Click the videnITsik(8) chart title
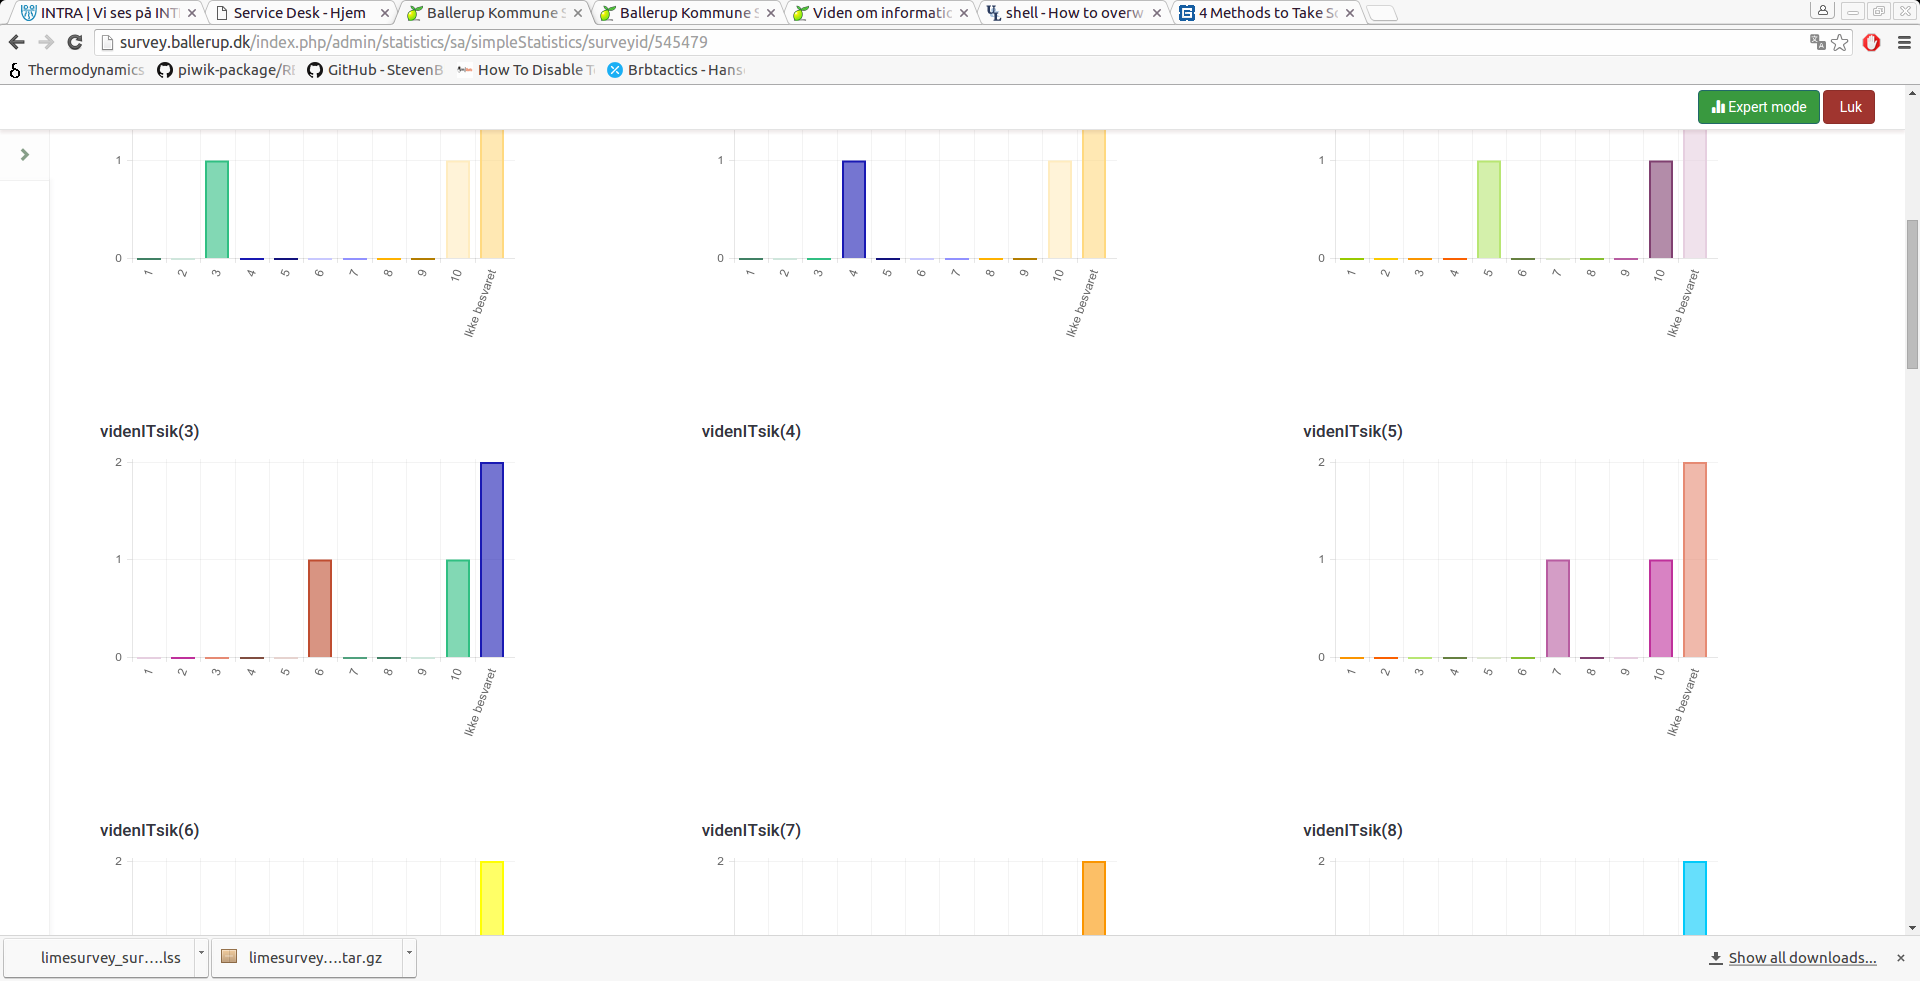Image resolution: width=1920 pixels, height=981 pixels. [1353, 831]
